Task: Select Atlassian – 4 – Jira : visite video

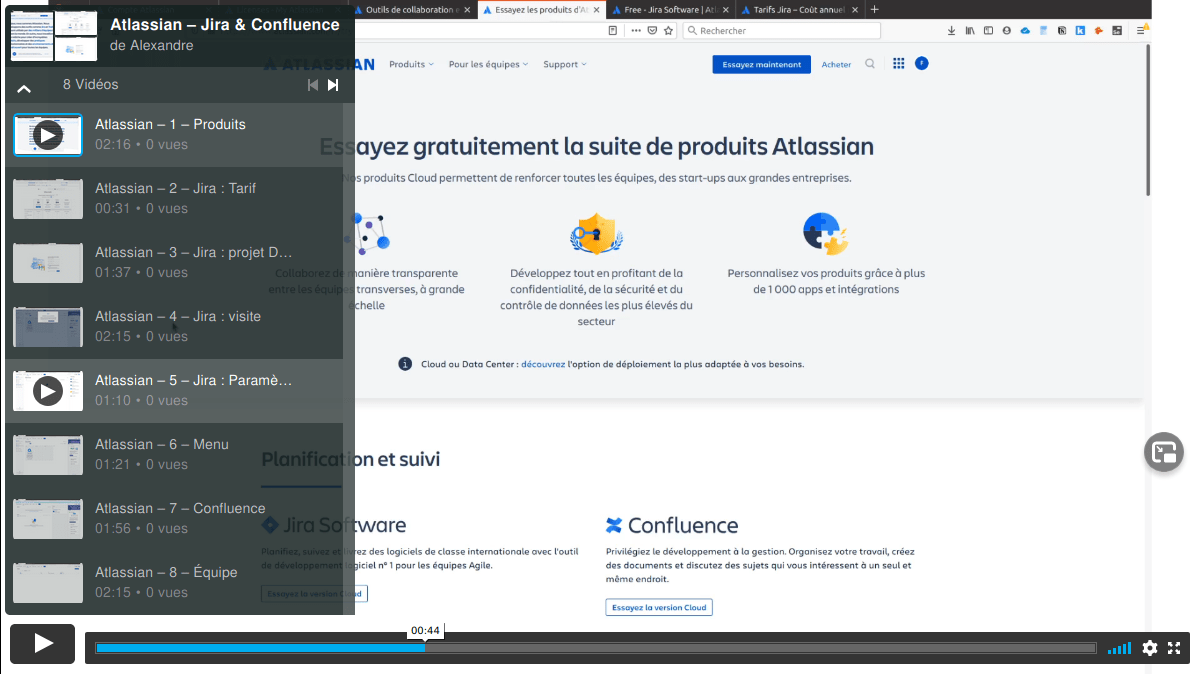Action: (174, 327)
